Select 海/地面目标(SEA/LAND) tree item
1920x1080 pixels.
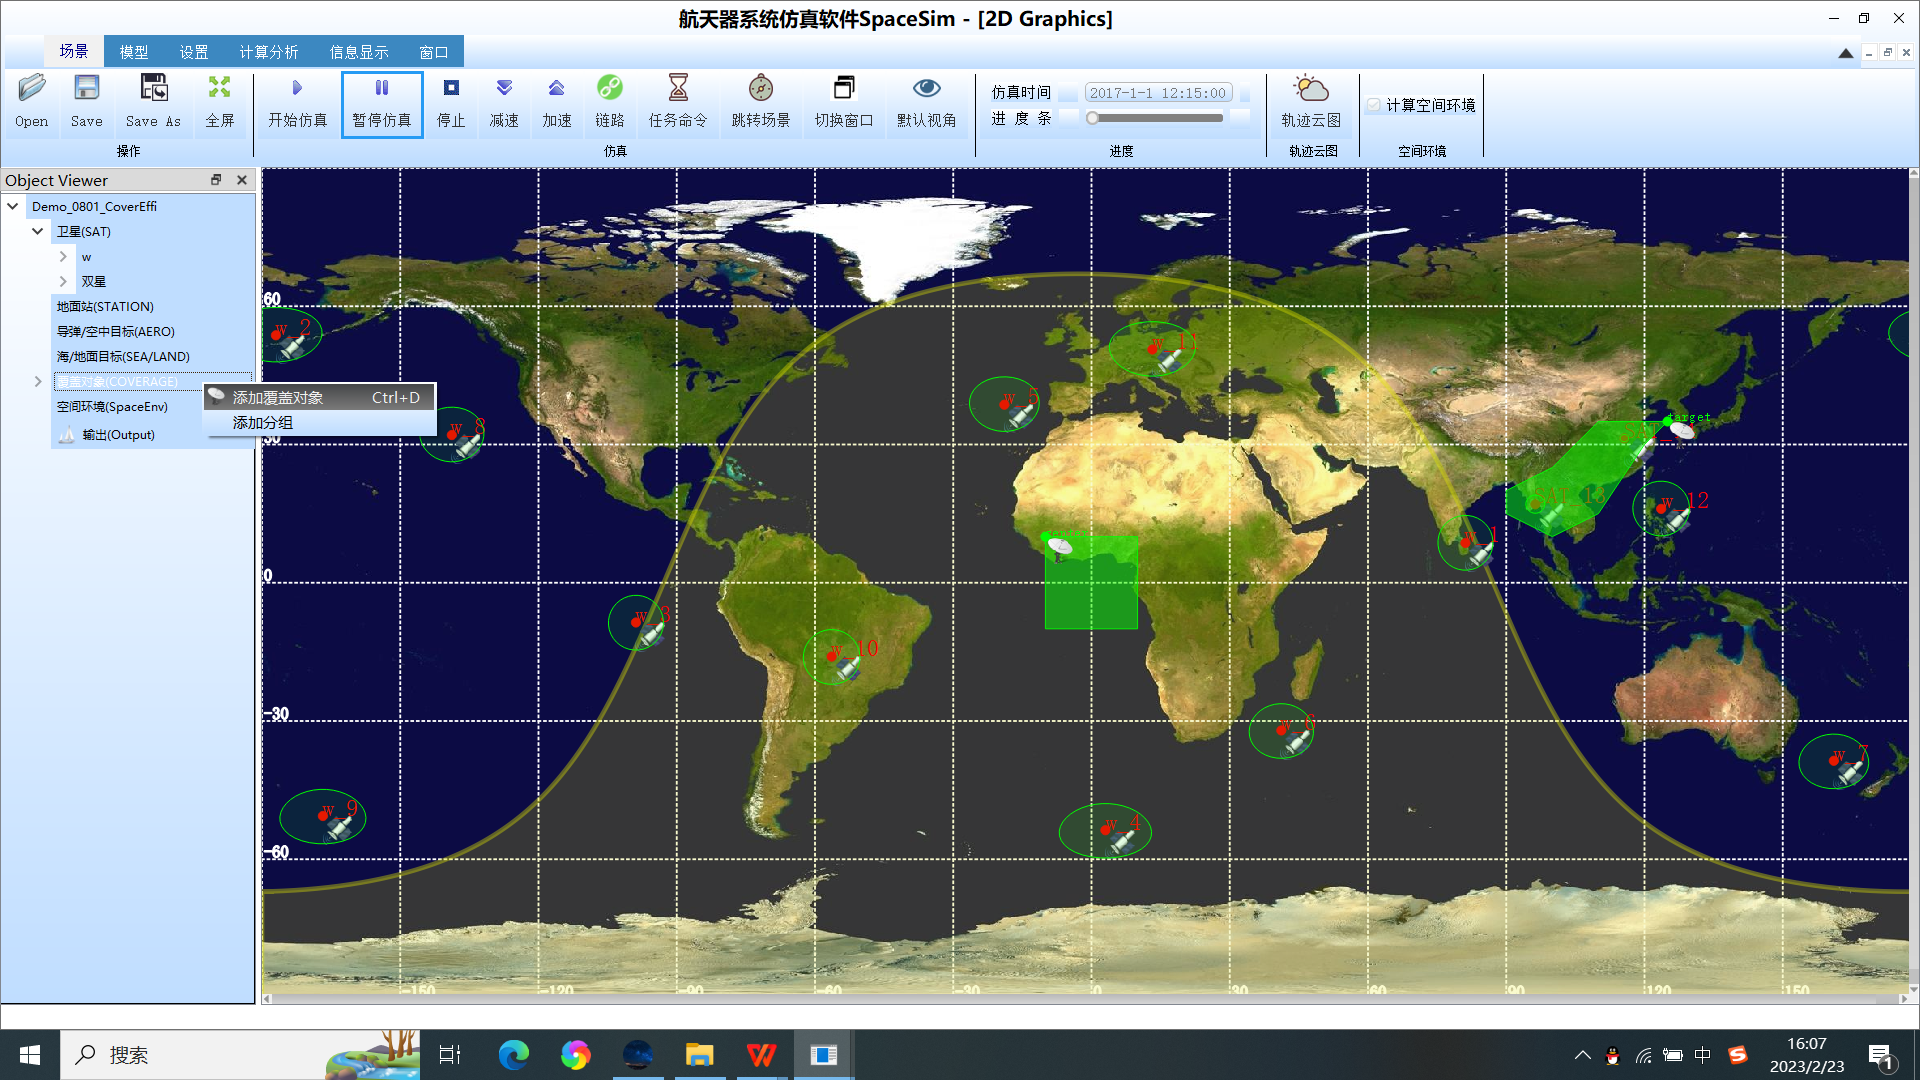(123, 356)
